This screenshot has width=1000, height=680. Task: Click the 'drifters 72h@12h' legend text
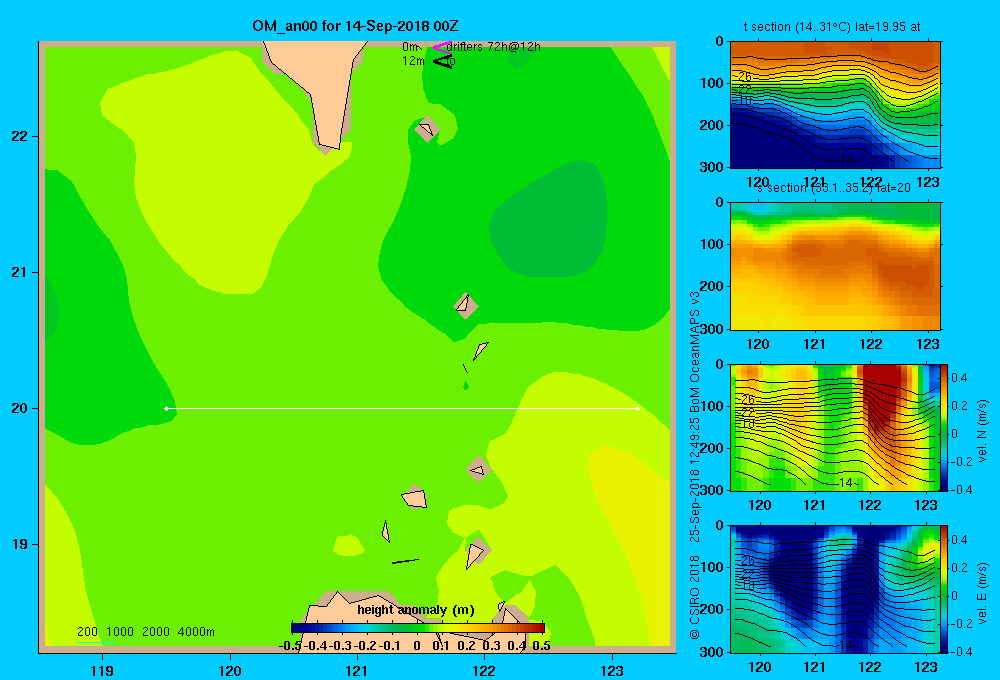click(494, 47)
